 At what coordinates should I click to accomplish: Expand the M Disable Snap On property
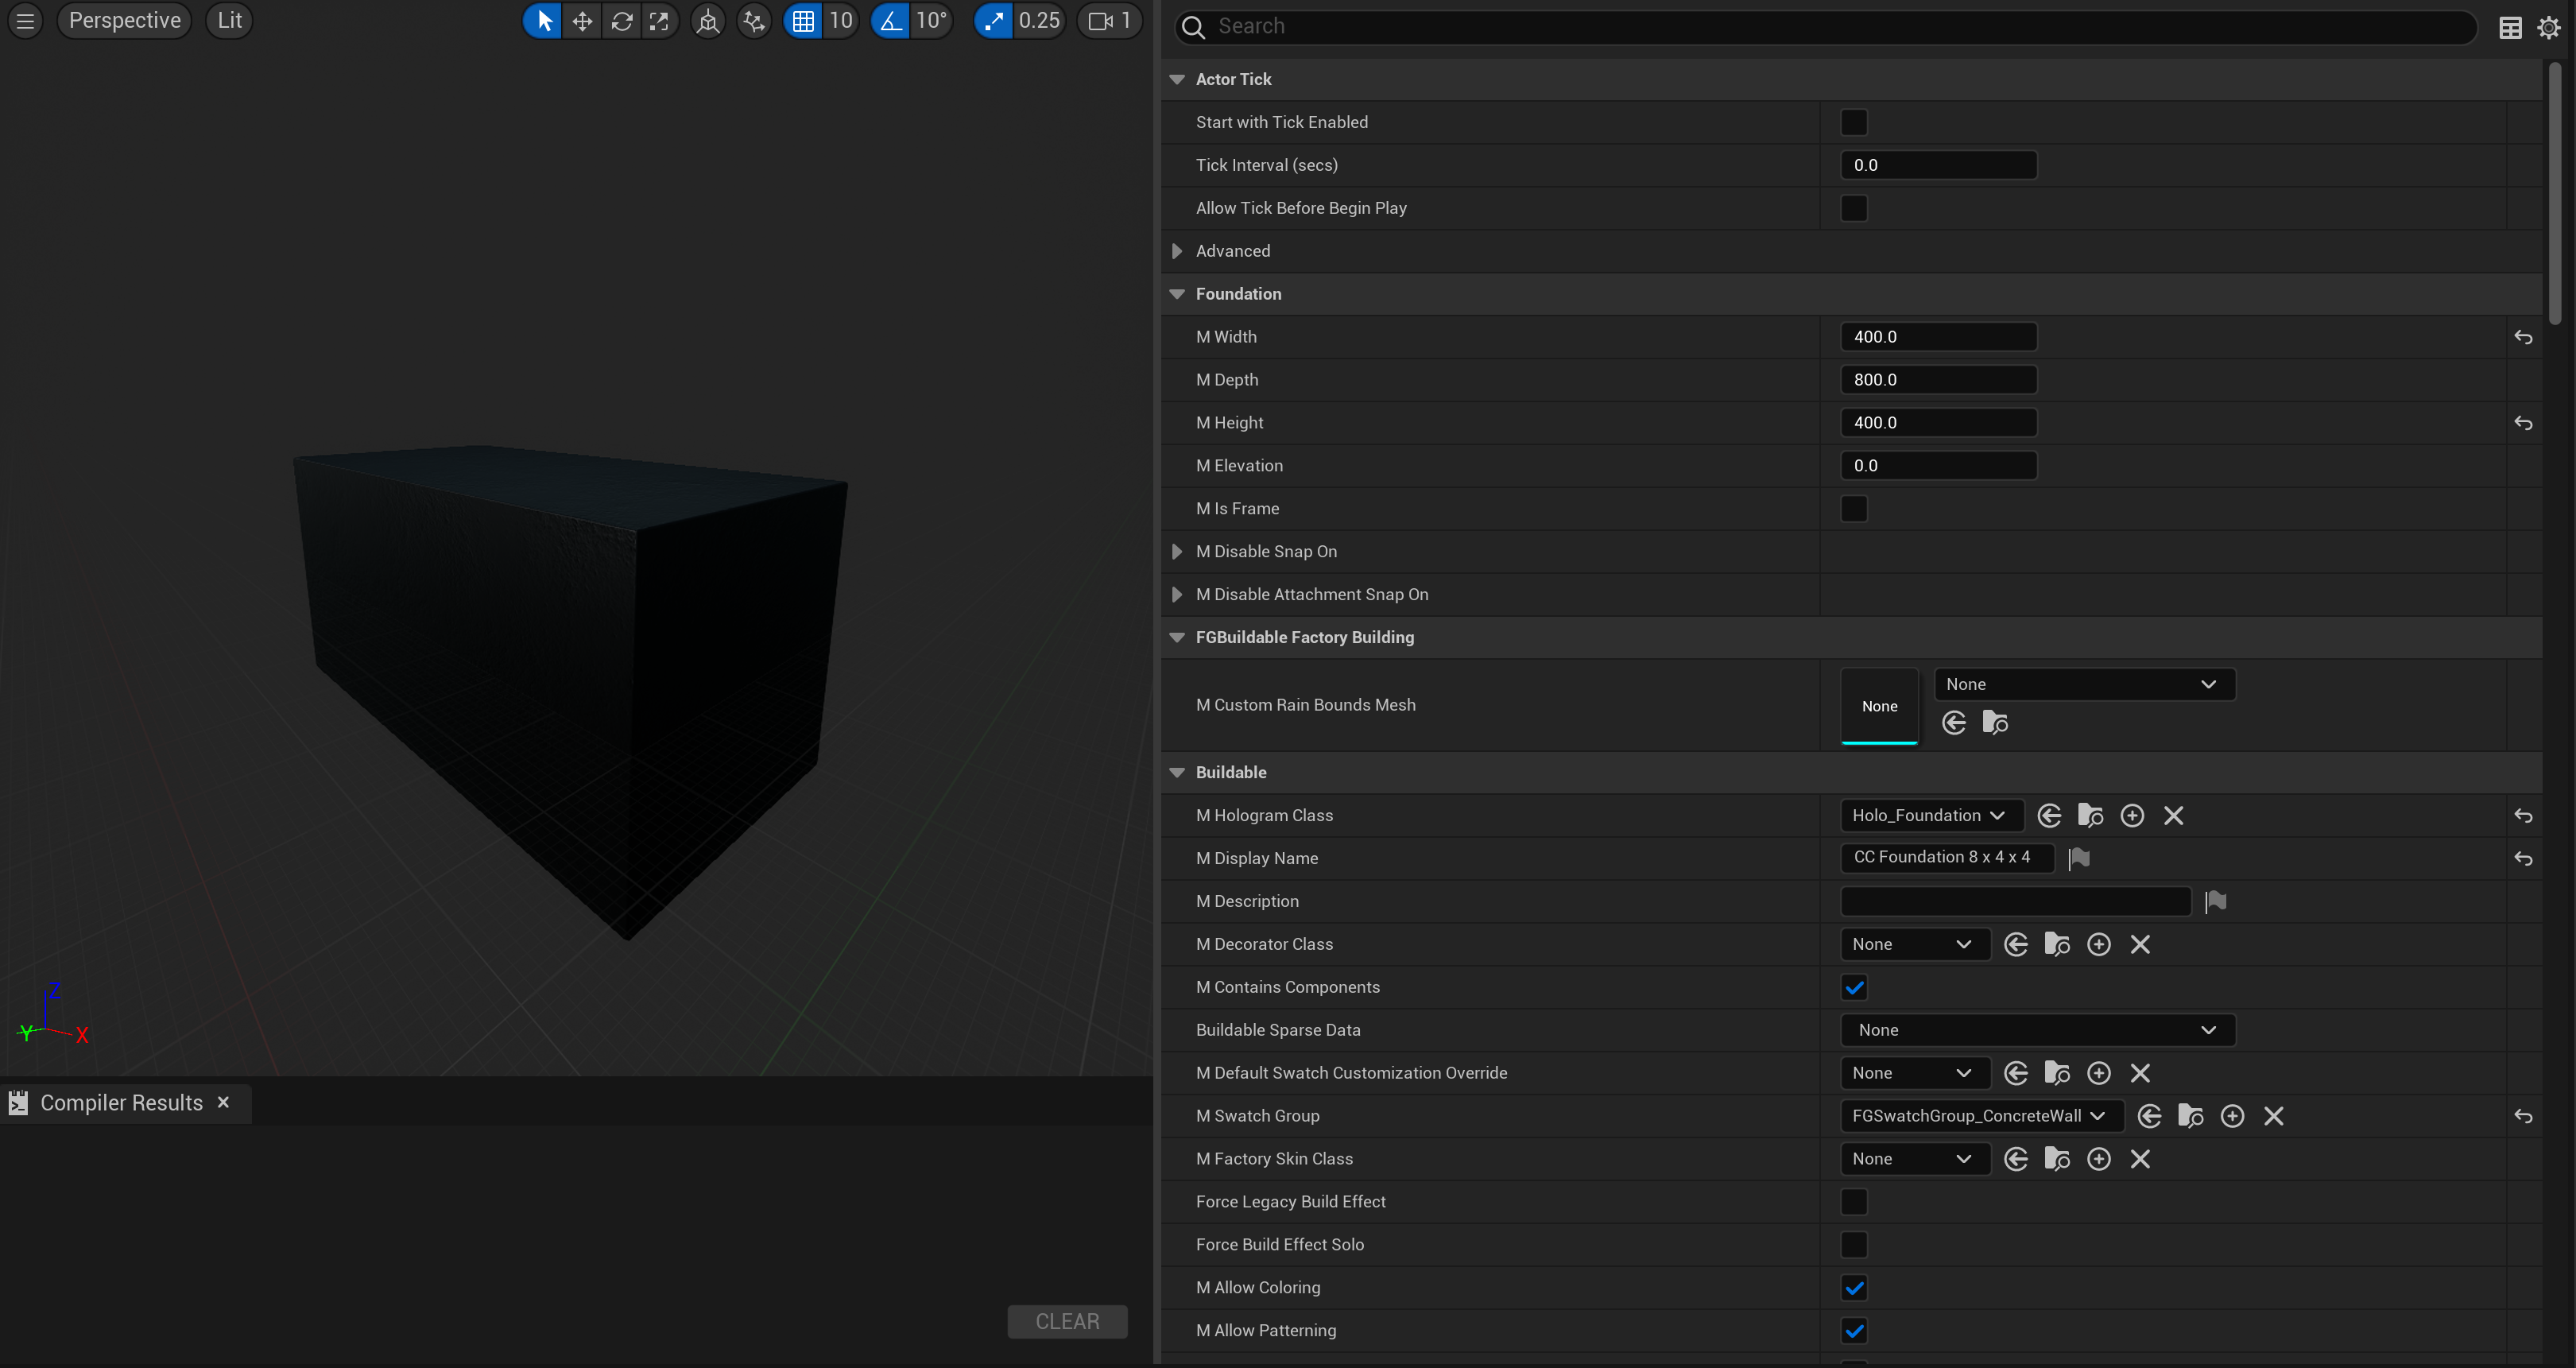(x=1177, y=552)
